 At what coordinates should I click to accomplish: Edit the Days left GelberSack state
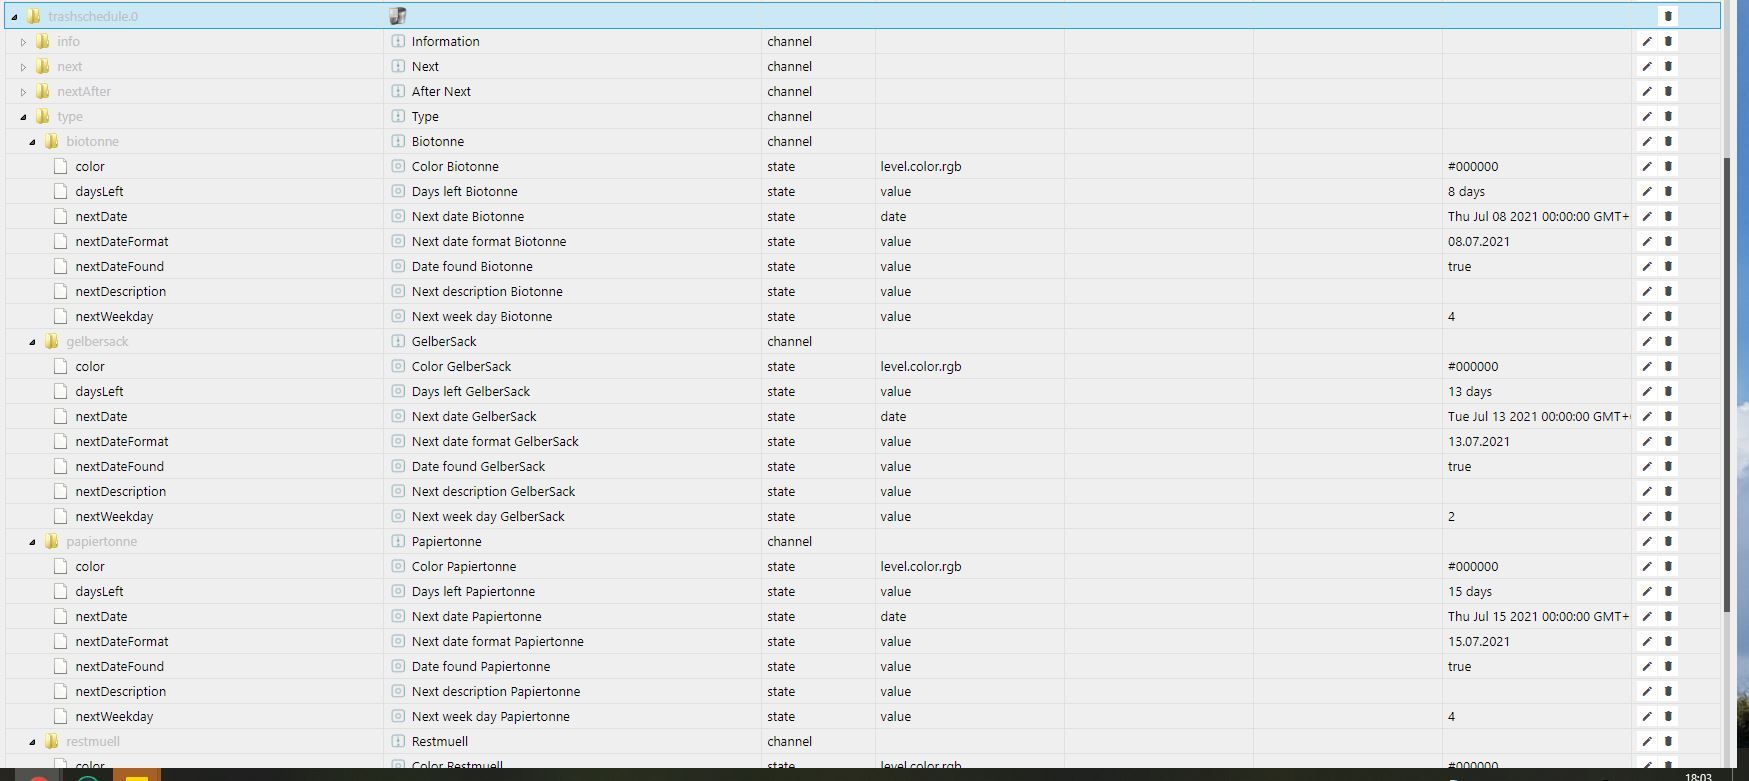pos(1647,391)
